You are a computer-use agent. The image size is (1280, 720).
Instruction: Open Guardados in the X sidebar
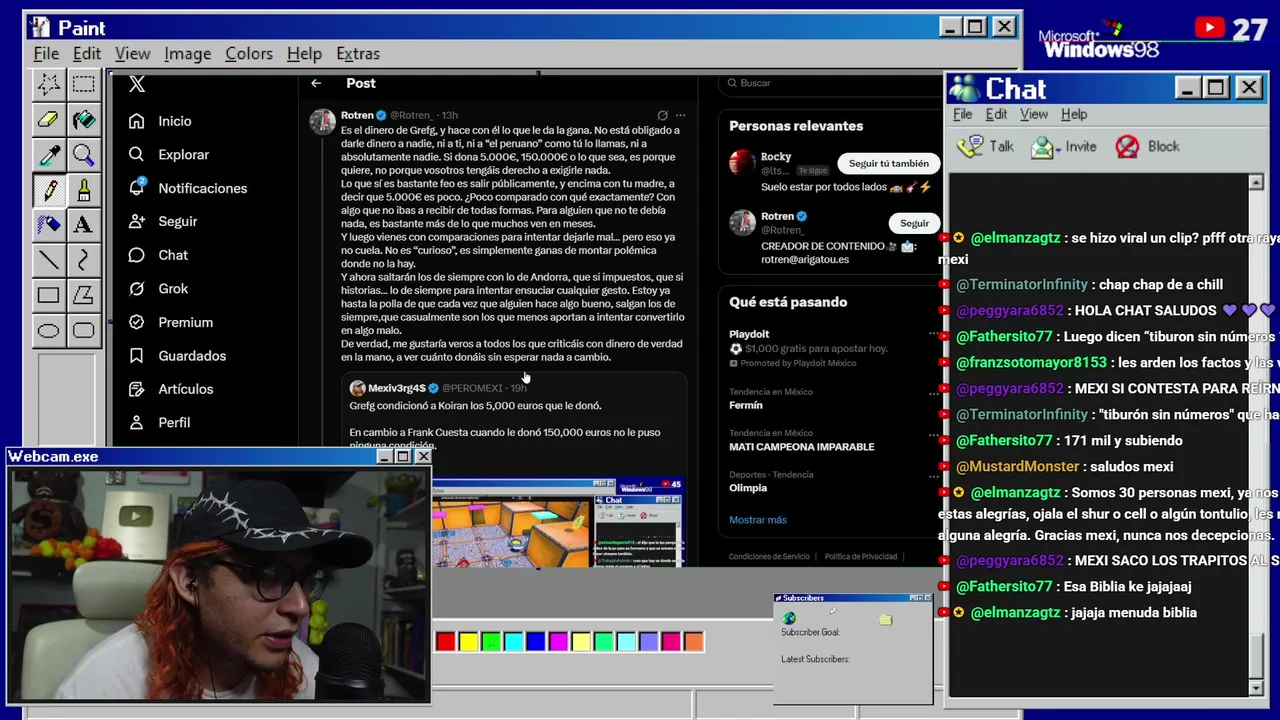(177, 355)
